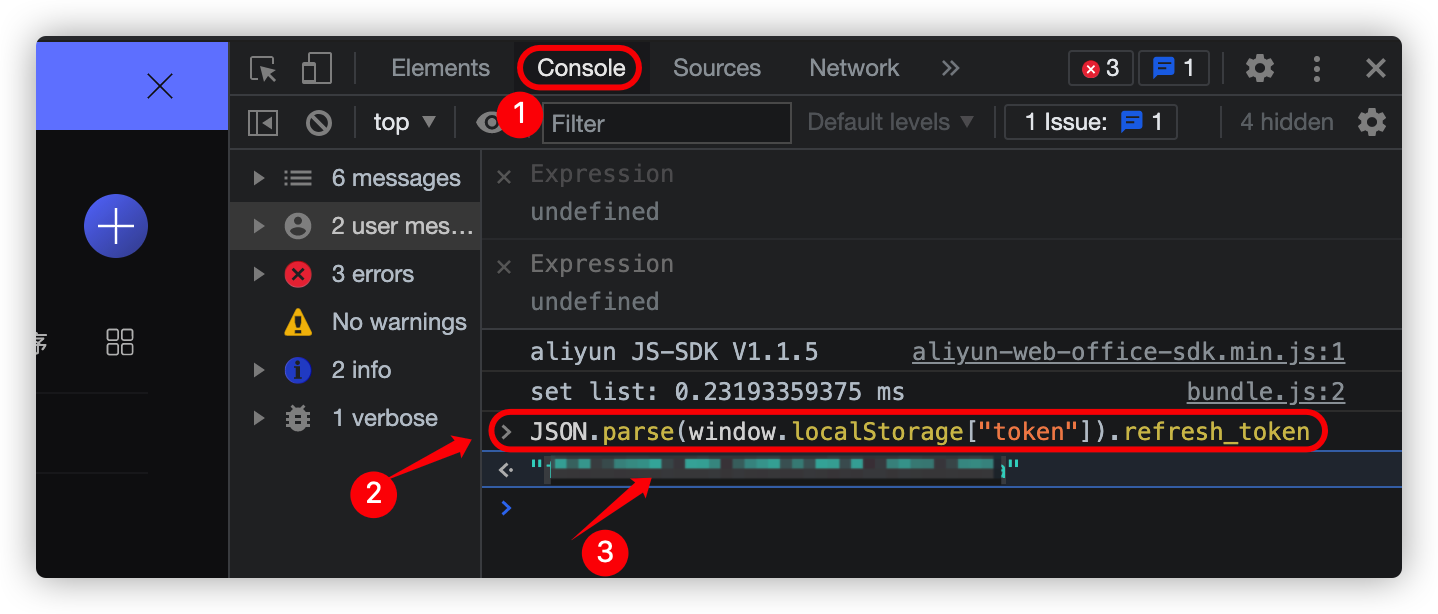Activate the inspect element picker icon
Screen dimensions: 1438x614
(x=263, y=69)
